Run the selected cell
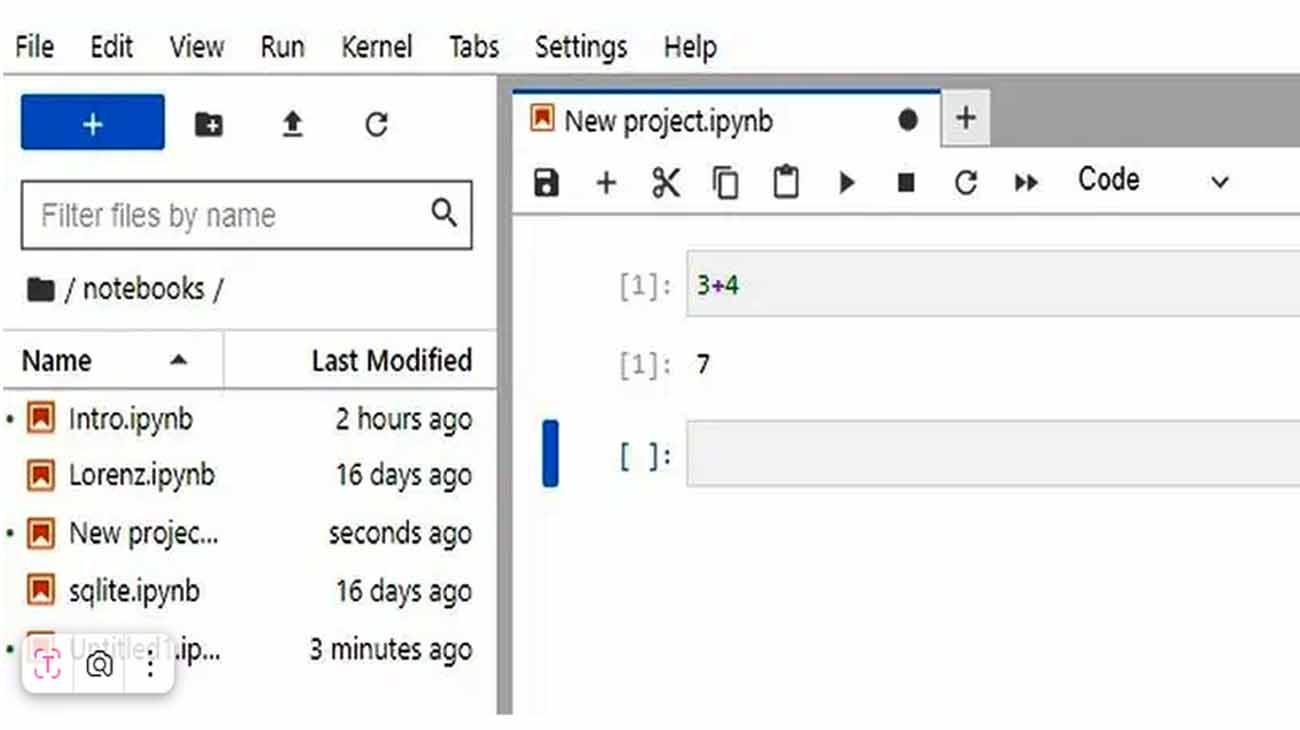The image size is (1300, 730). pyautogui.click(x=847, y=182)
